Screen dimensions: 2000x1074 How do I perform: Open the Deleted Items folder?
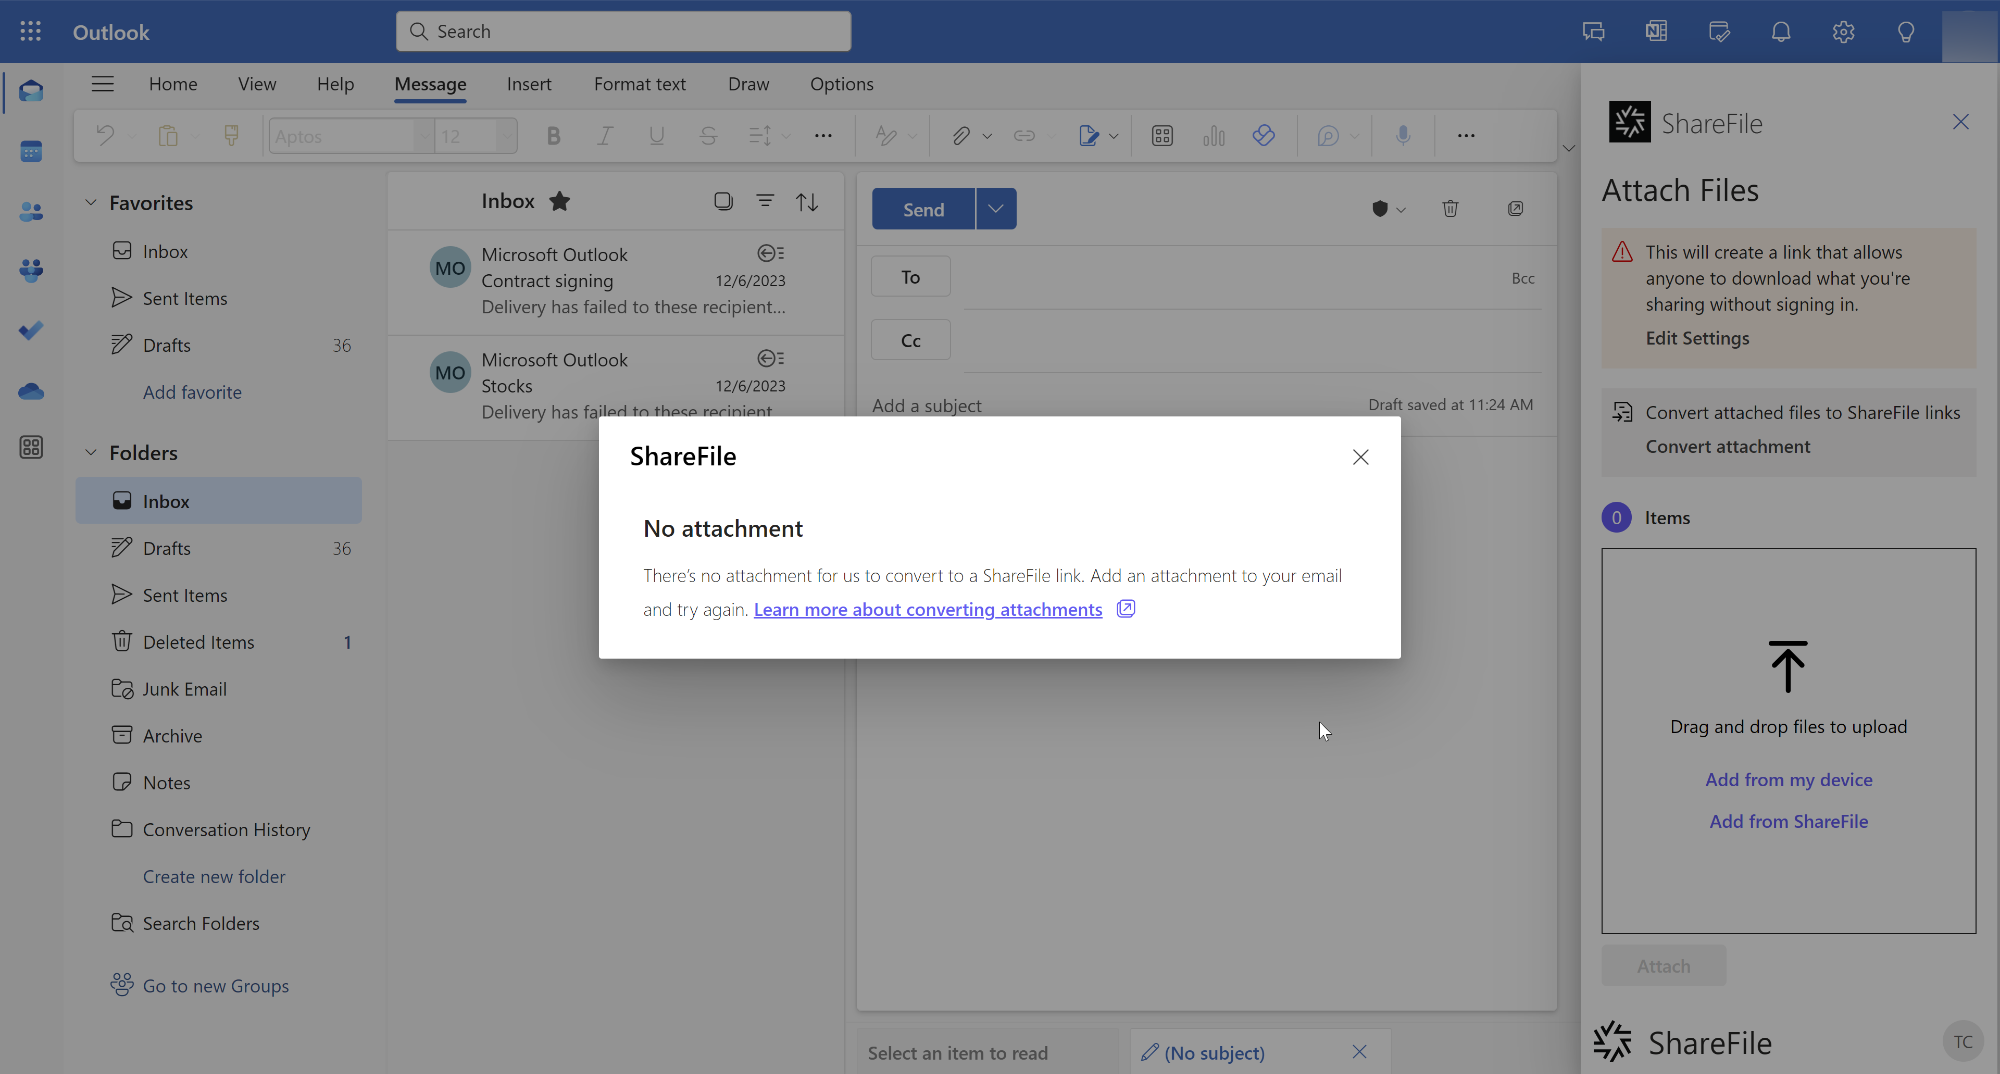(x=218, y=642)
